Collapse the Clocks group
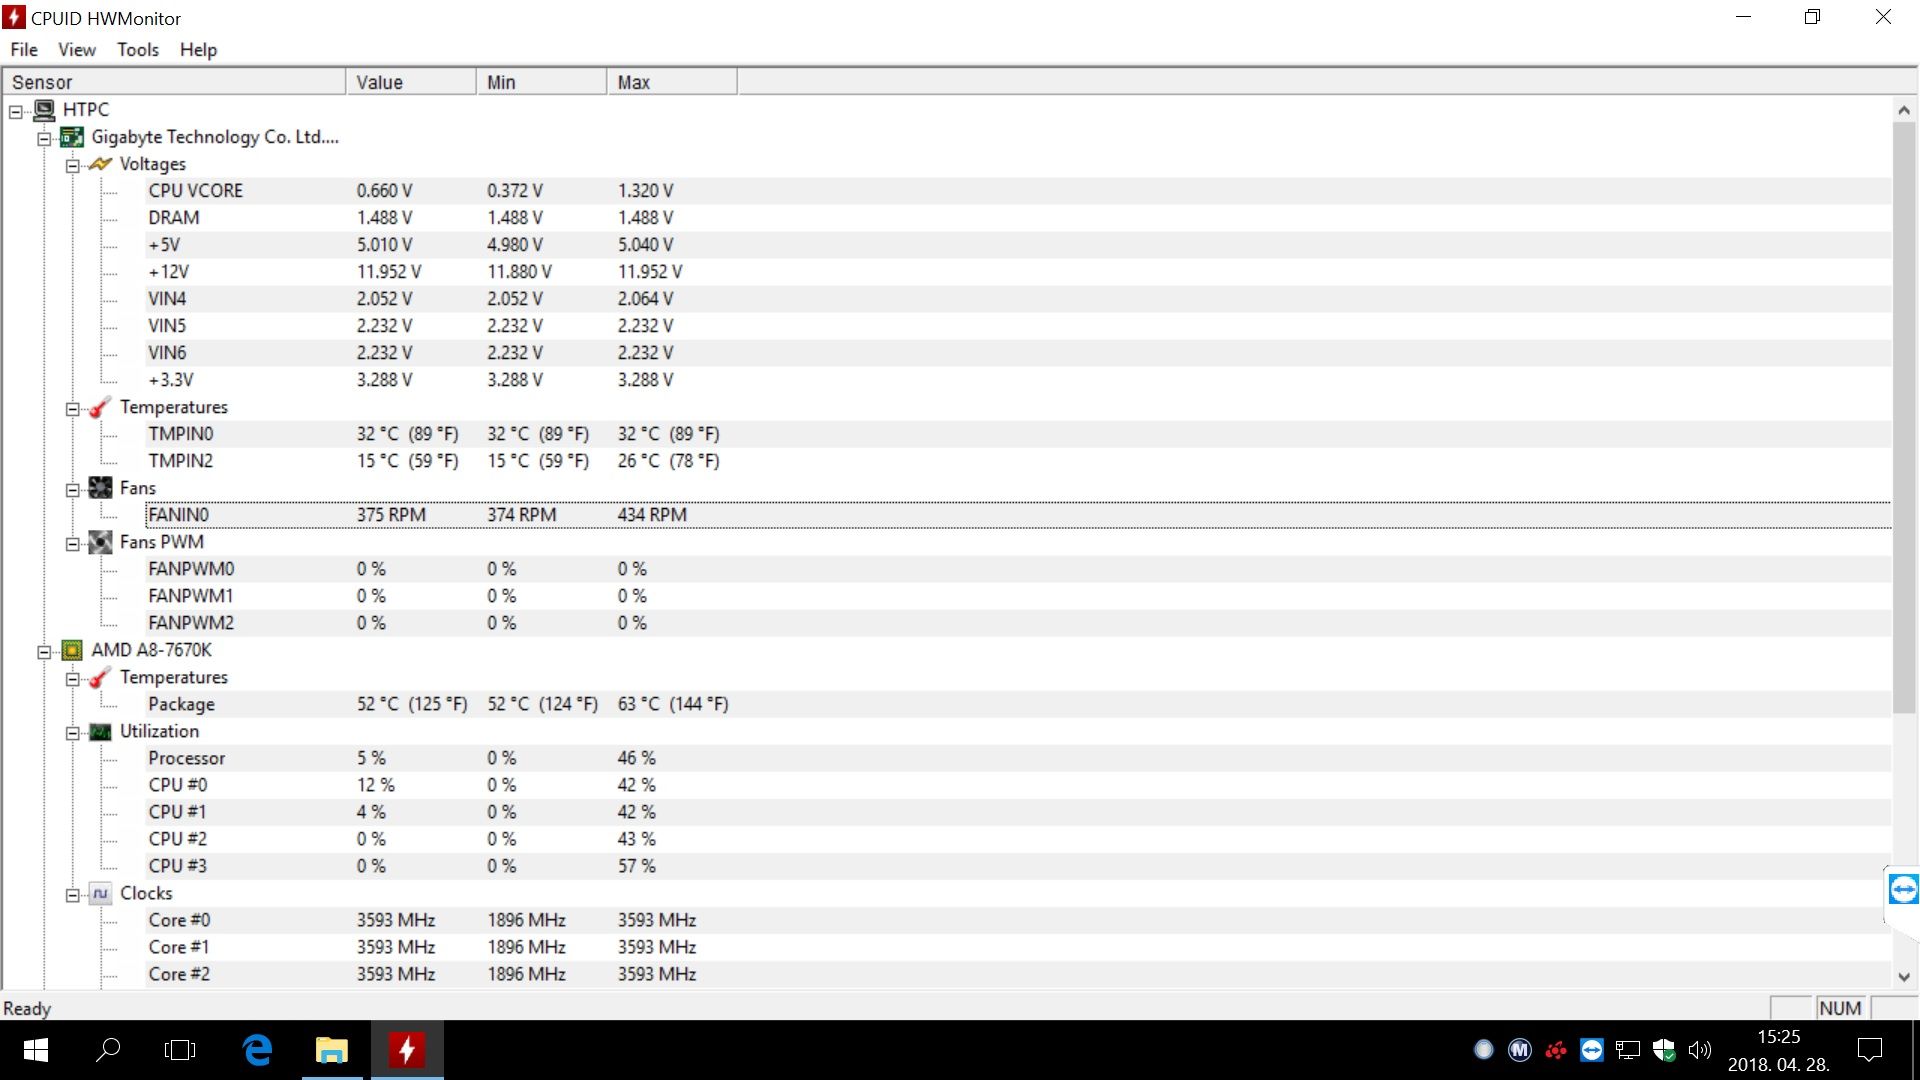The image size is (1920, 1080). coord(72,895)
